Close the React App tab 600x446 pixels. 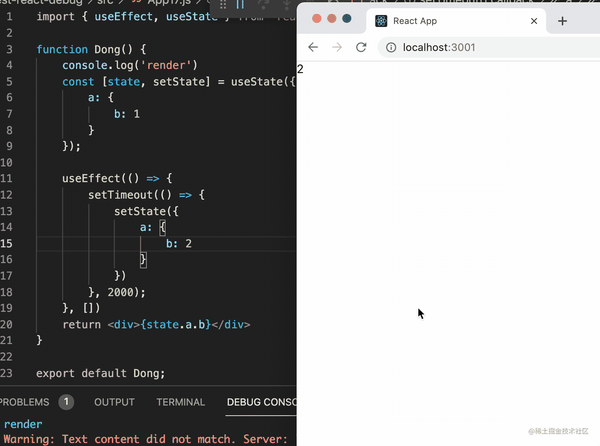coord(534,21)
